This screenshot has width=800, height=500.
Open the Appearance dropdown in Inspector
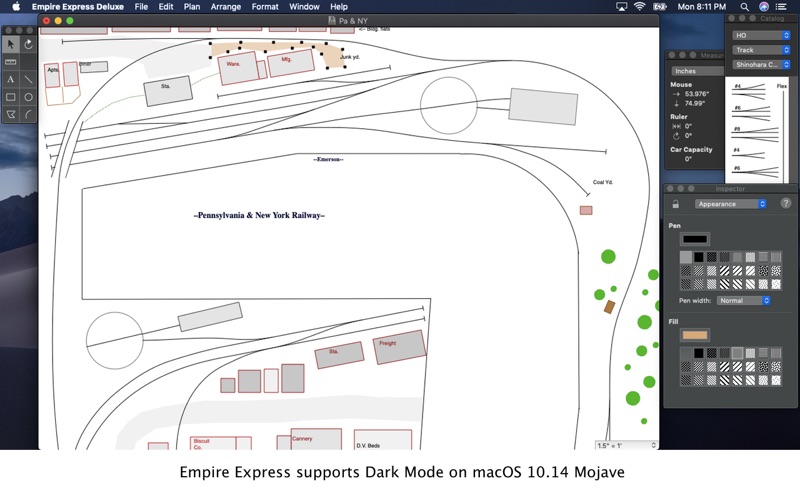coord(731,204)
